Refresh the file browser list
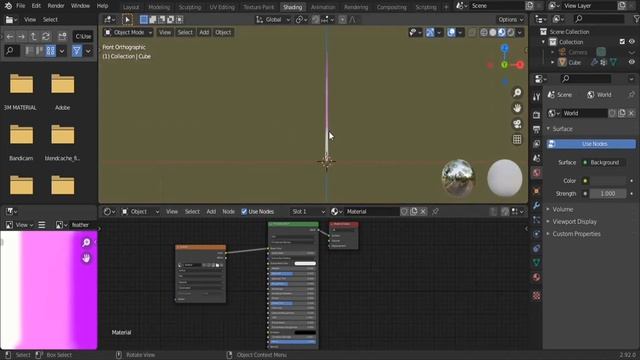 46,36
